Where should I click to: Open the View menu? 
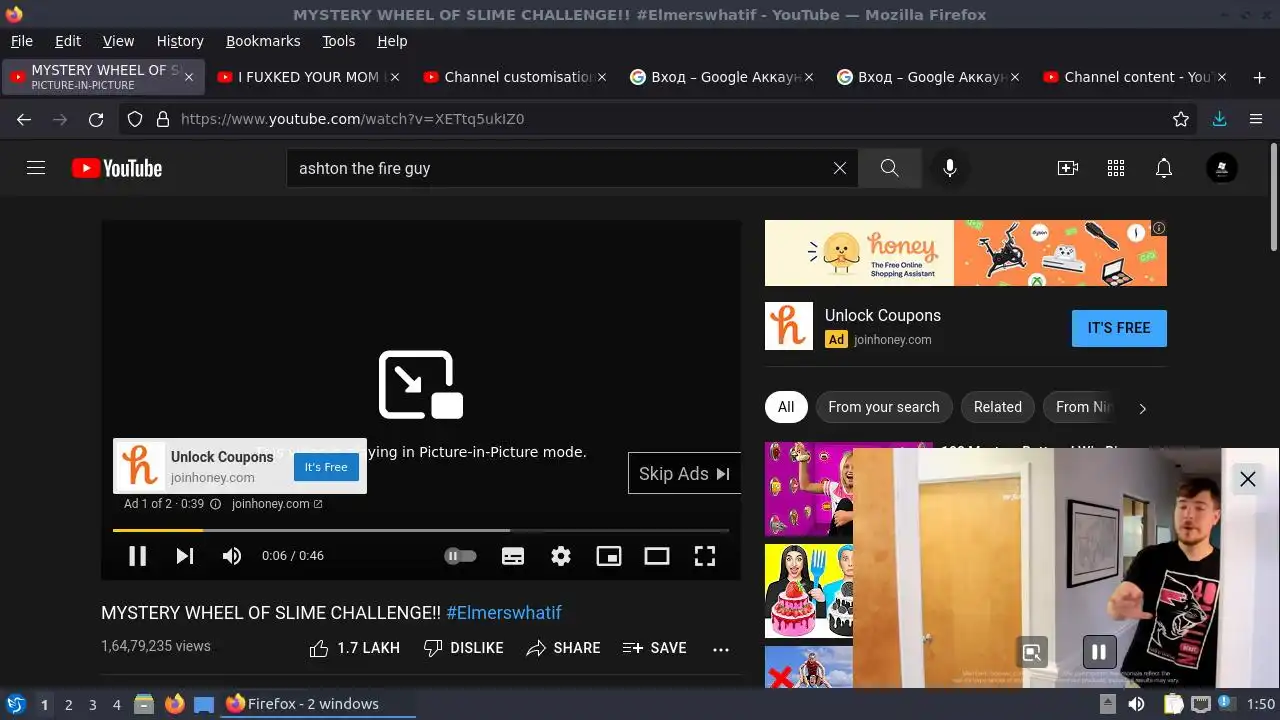pos(118,41)
